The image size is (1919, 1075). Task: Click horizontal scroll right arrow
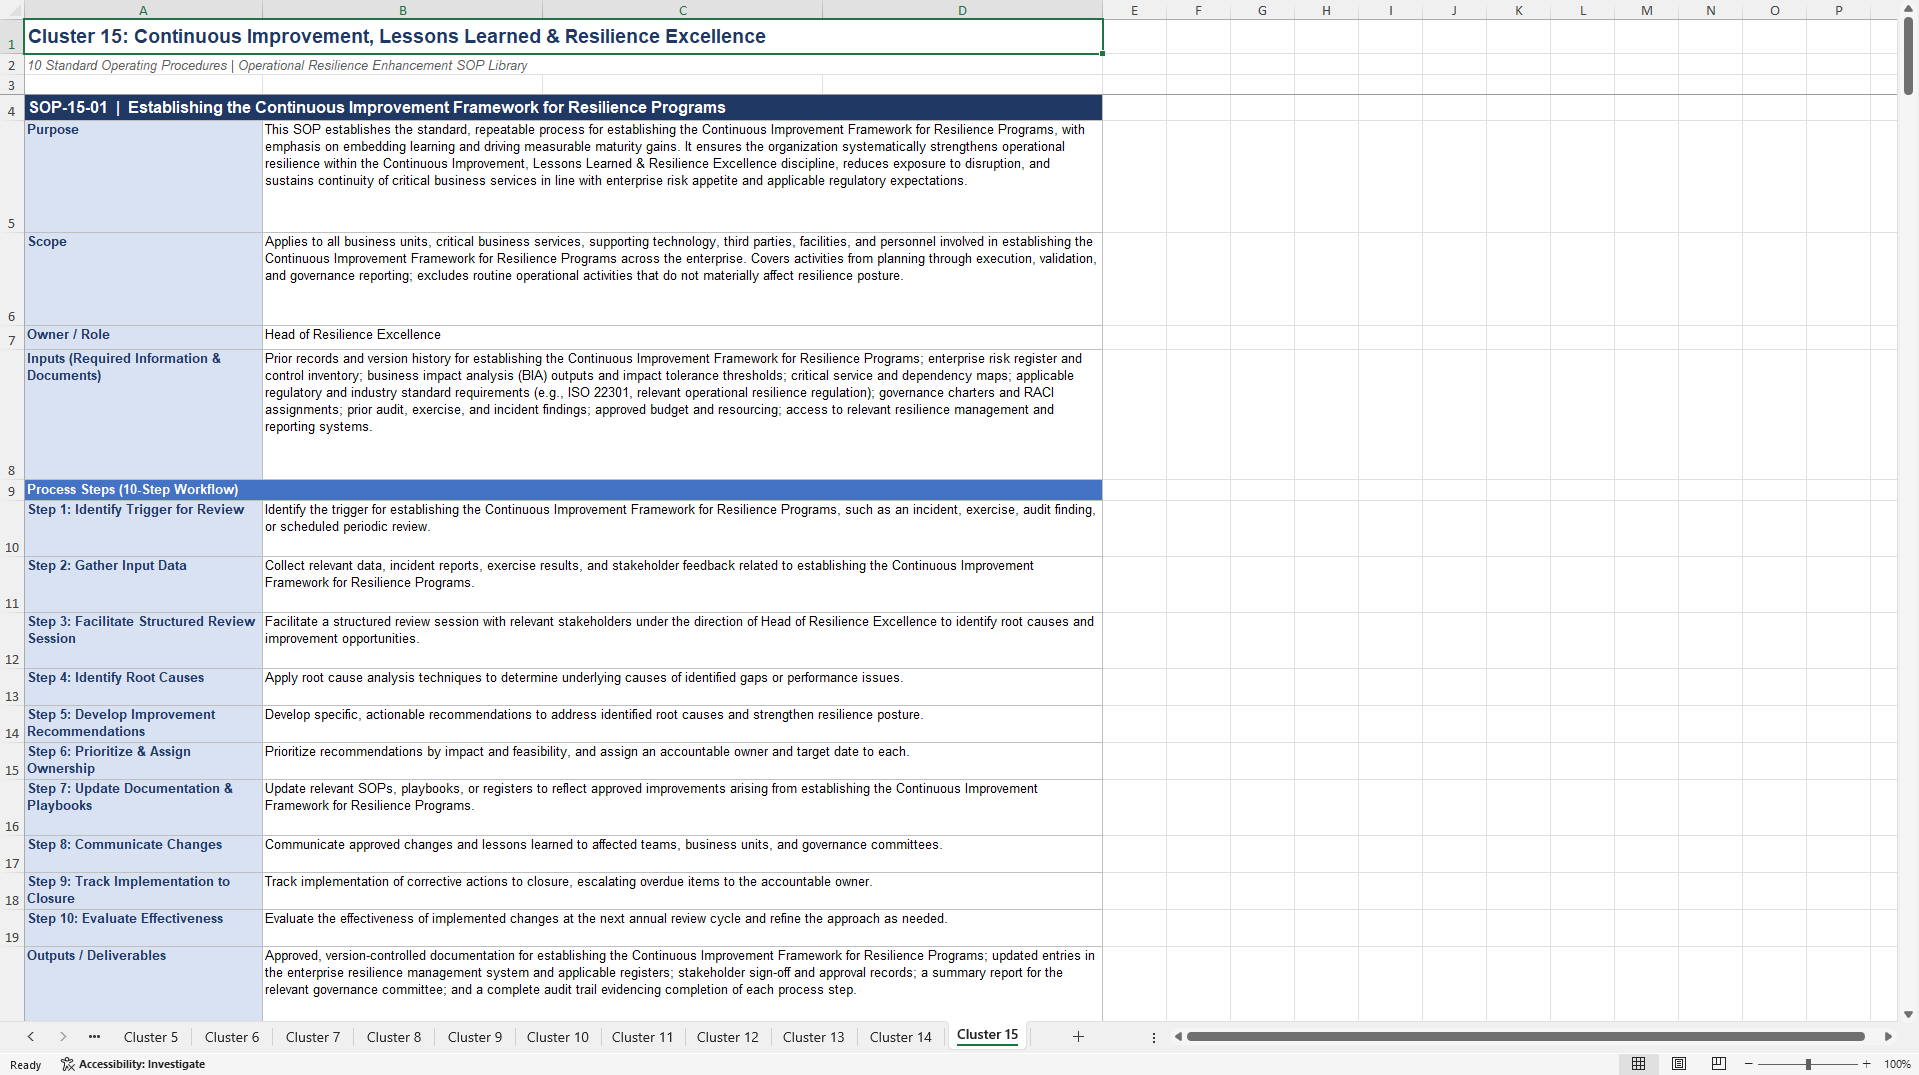click(1888, 1037)
